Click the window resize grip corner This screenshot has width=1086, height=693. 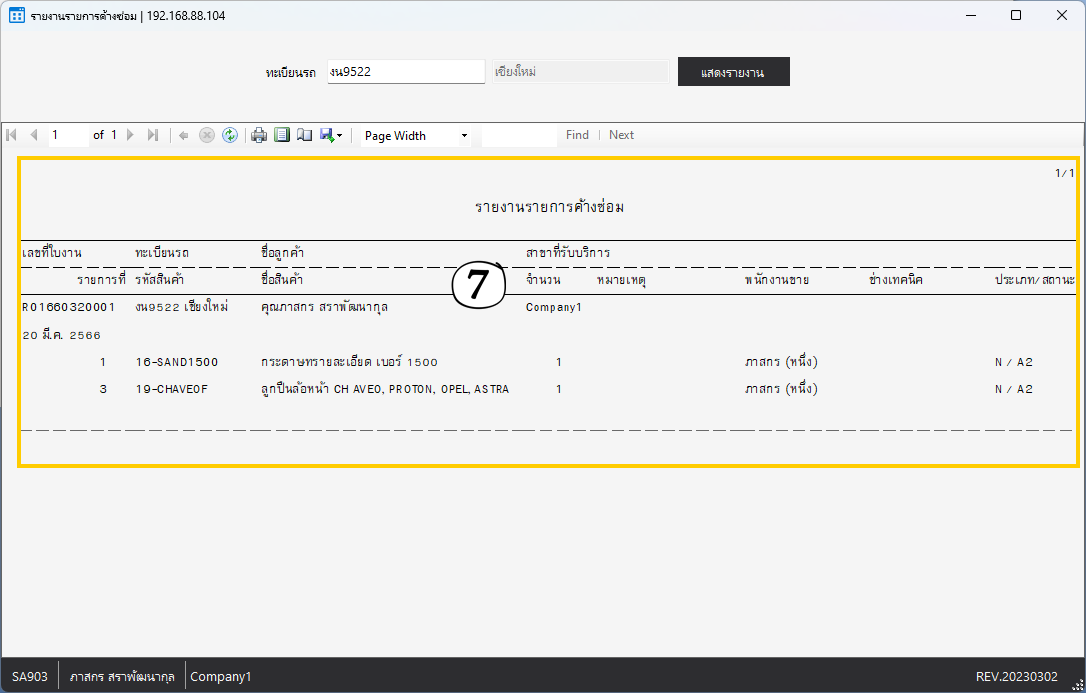point(1076,683)
